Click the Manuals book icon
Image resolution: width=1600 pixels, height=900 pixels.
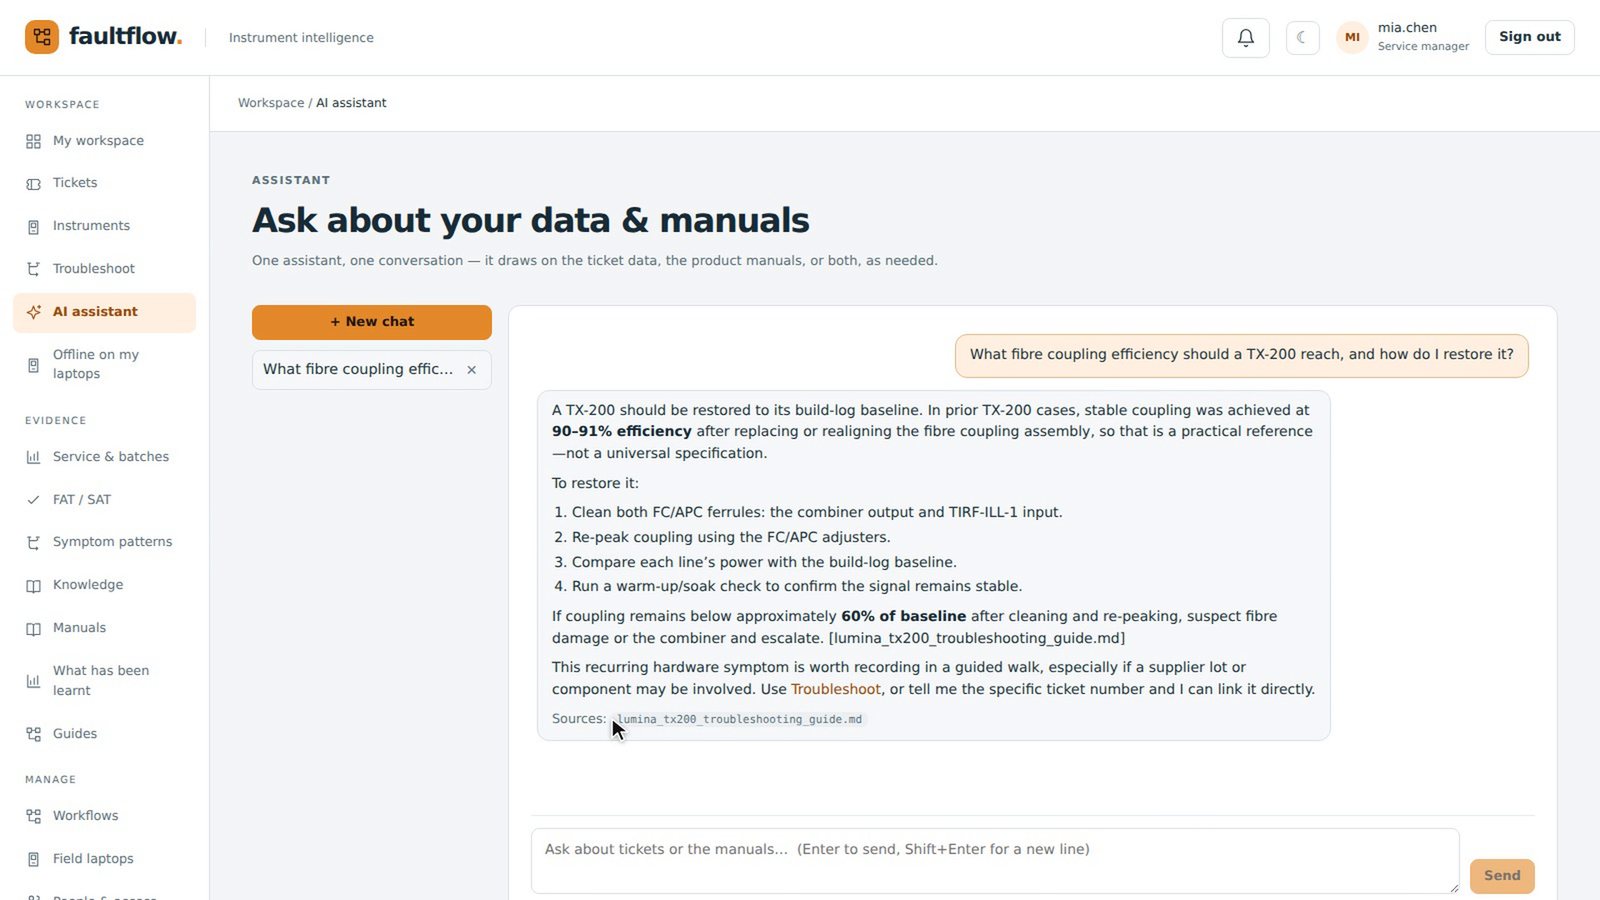tap(34, 628)
